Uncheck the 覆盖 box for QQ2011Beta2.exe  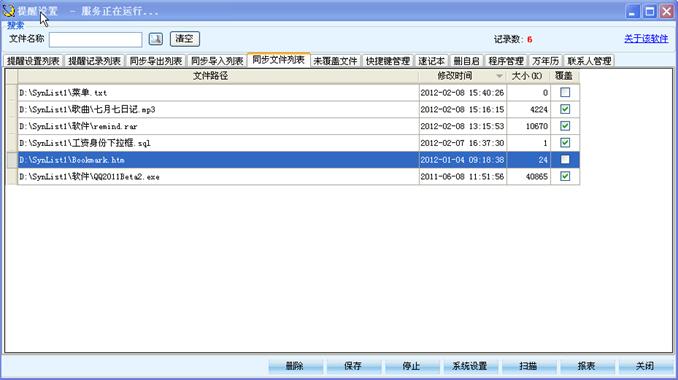(x=565, y=176)
